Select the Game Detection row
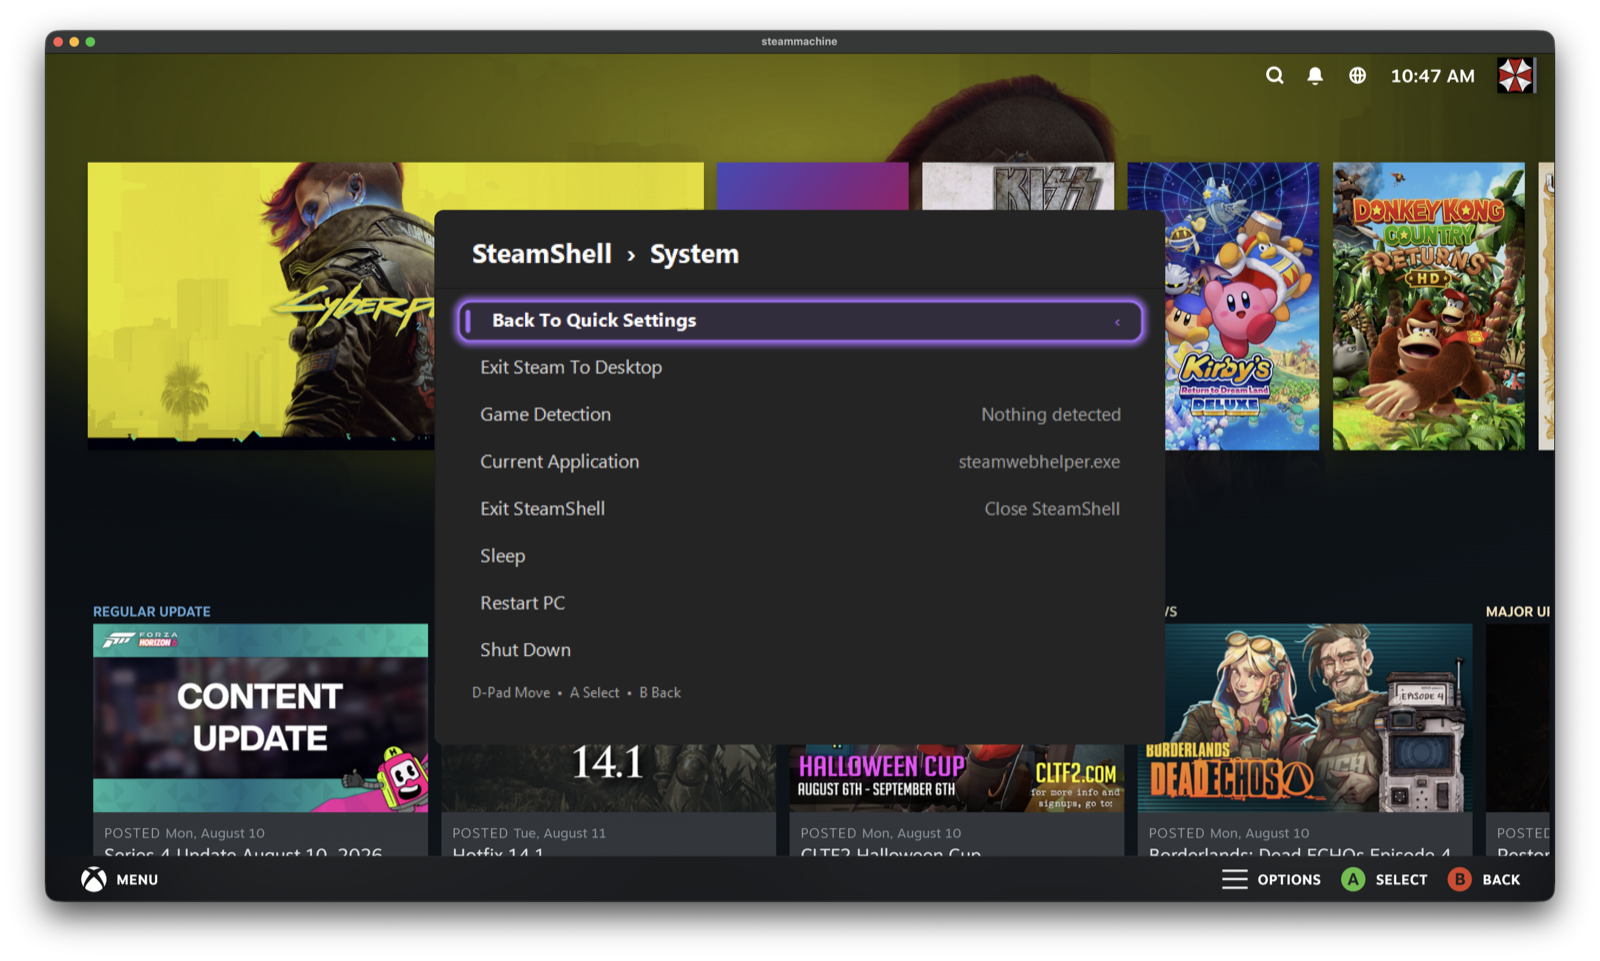Viewport: 1600px width, 961px height. pos(800,415)
